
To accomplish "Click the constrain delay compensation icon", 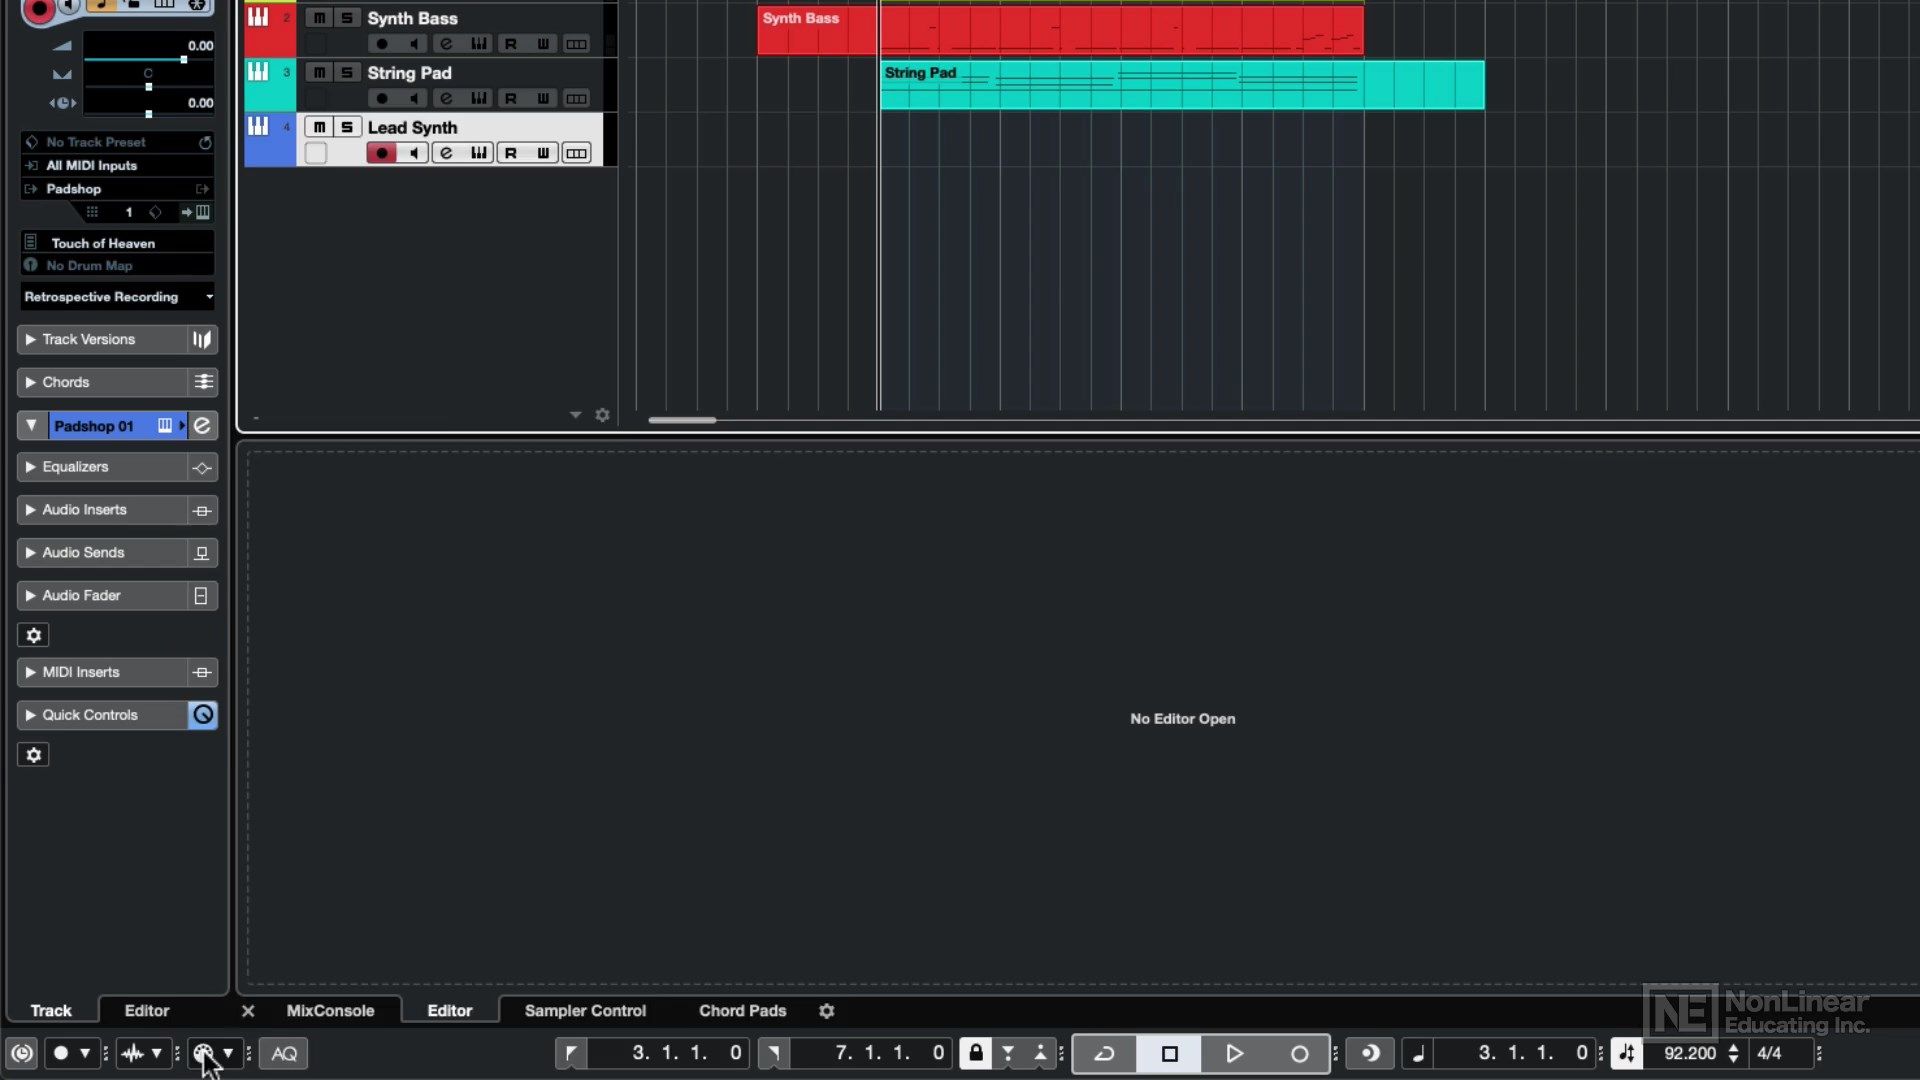I will point(22,1053).
